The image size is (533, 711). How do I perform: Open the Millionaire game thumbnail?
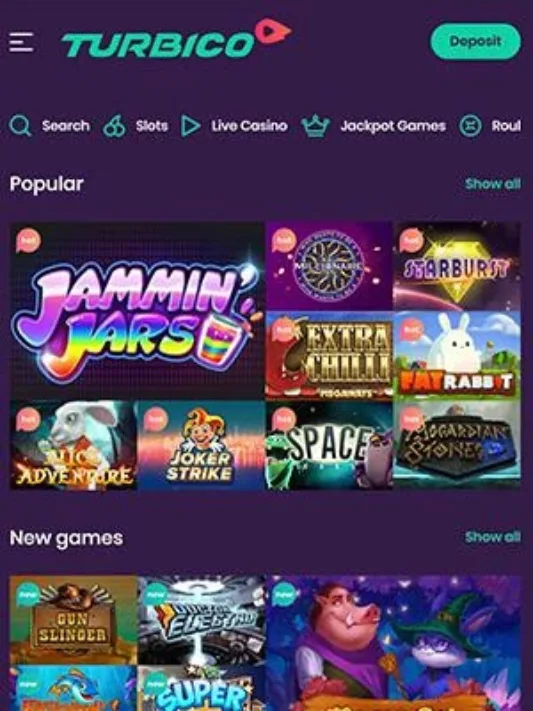coord(329,266)
